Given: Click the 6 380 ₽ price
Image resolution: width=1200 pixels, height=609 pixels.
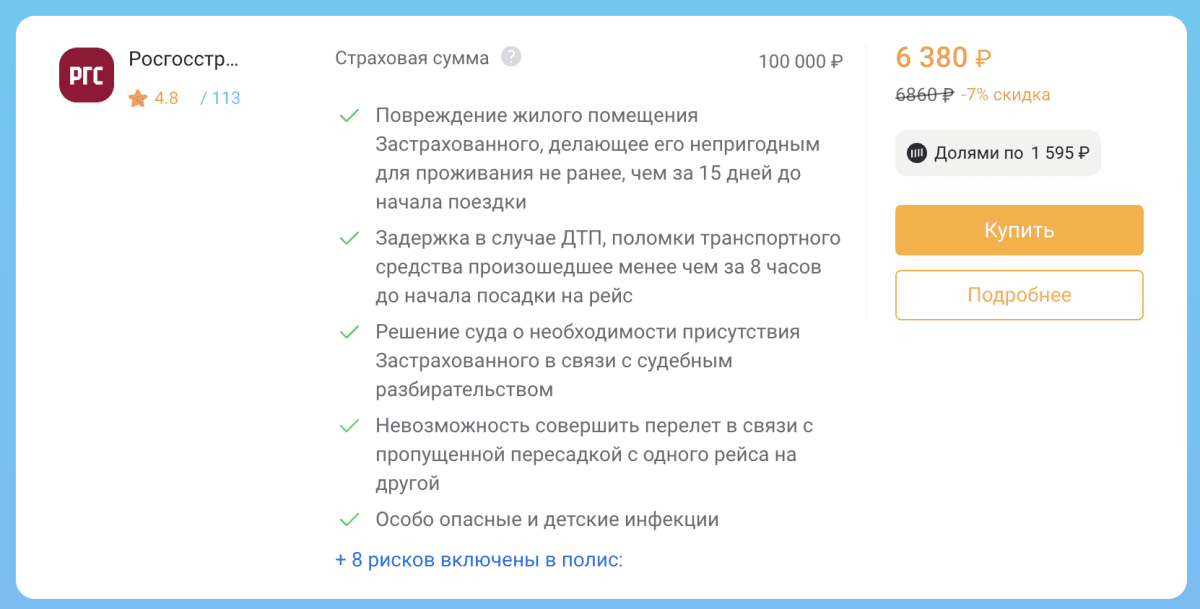Looking at the screenshot, I should [x=943, y=58].
